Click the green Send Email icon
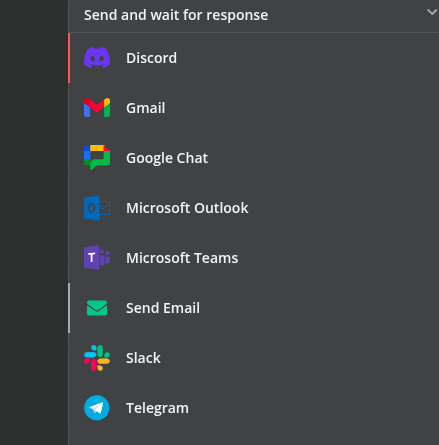This screenshot has width=439, height=445. [x=97, y=308]
